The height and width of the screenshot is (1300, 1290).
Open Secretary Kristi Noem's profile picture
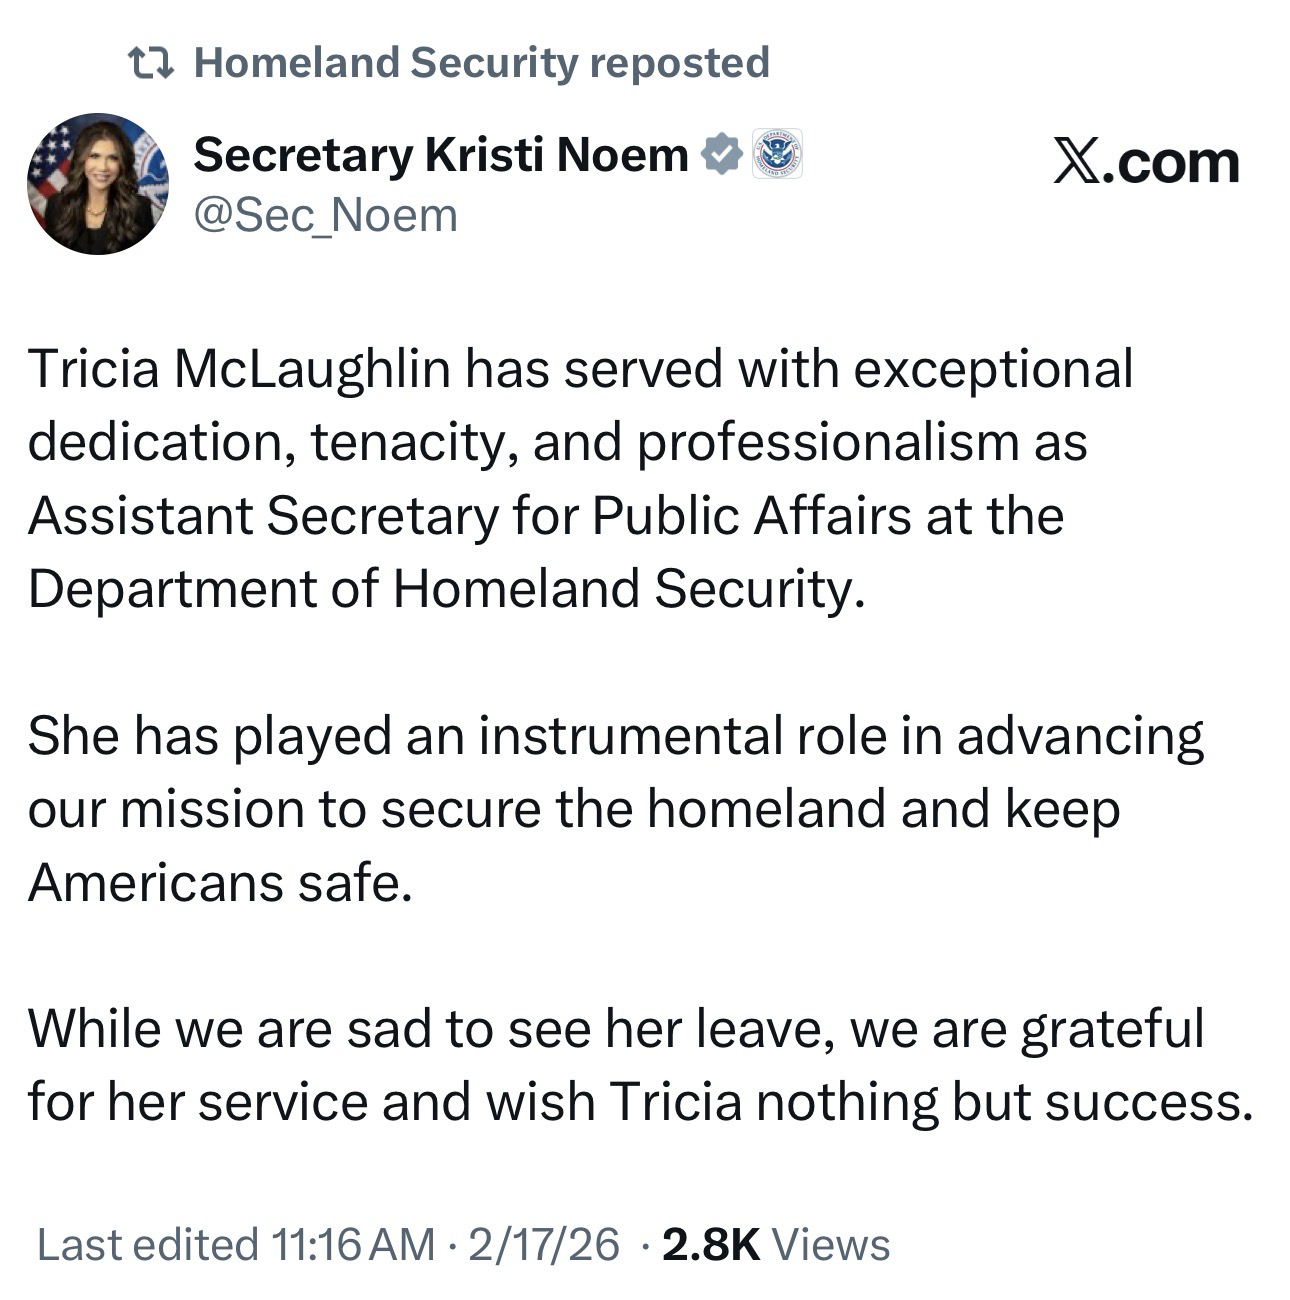pos(97,184)
